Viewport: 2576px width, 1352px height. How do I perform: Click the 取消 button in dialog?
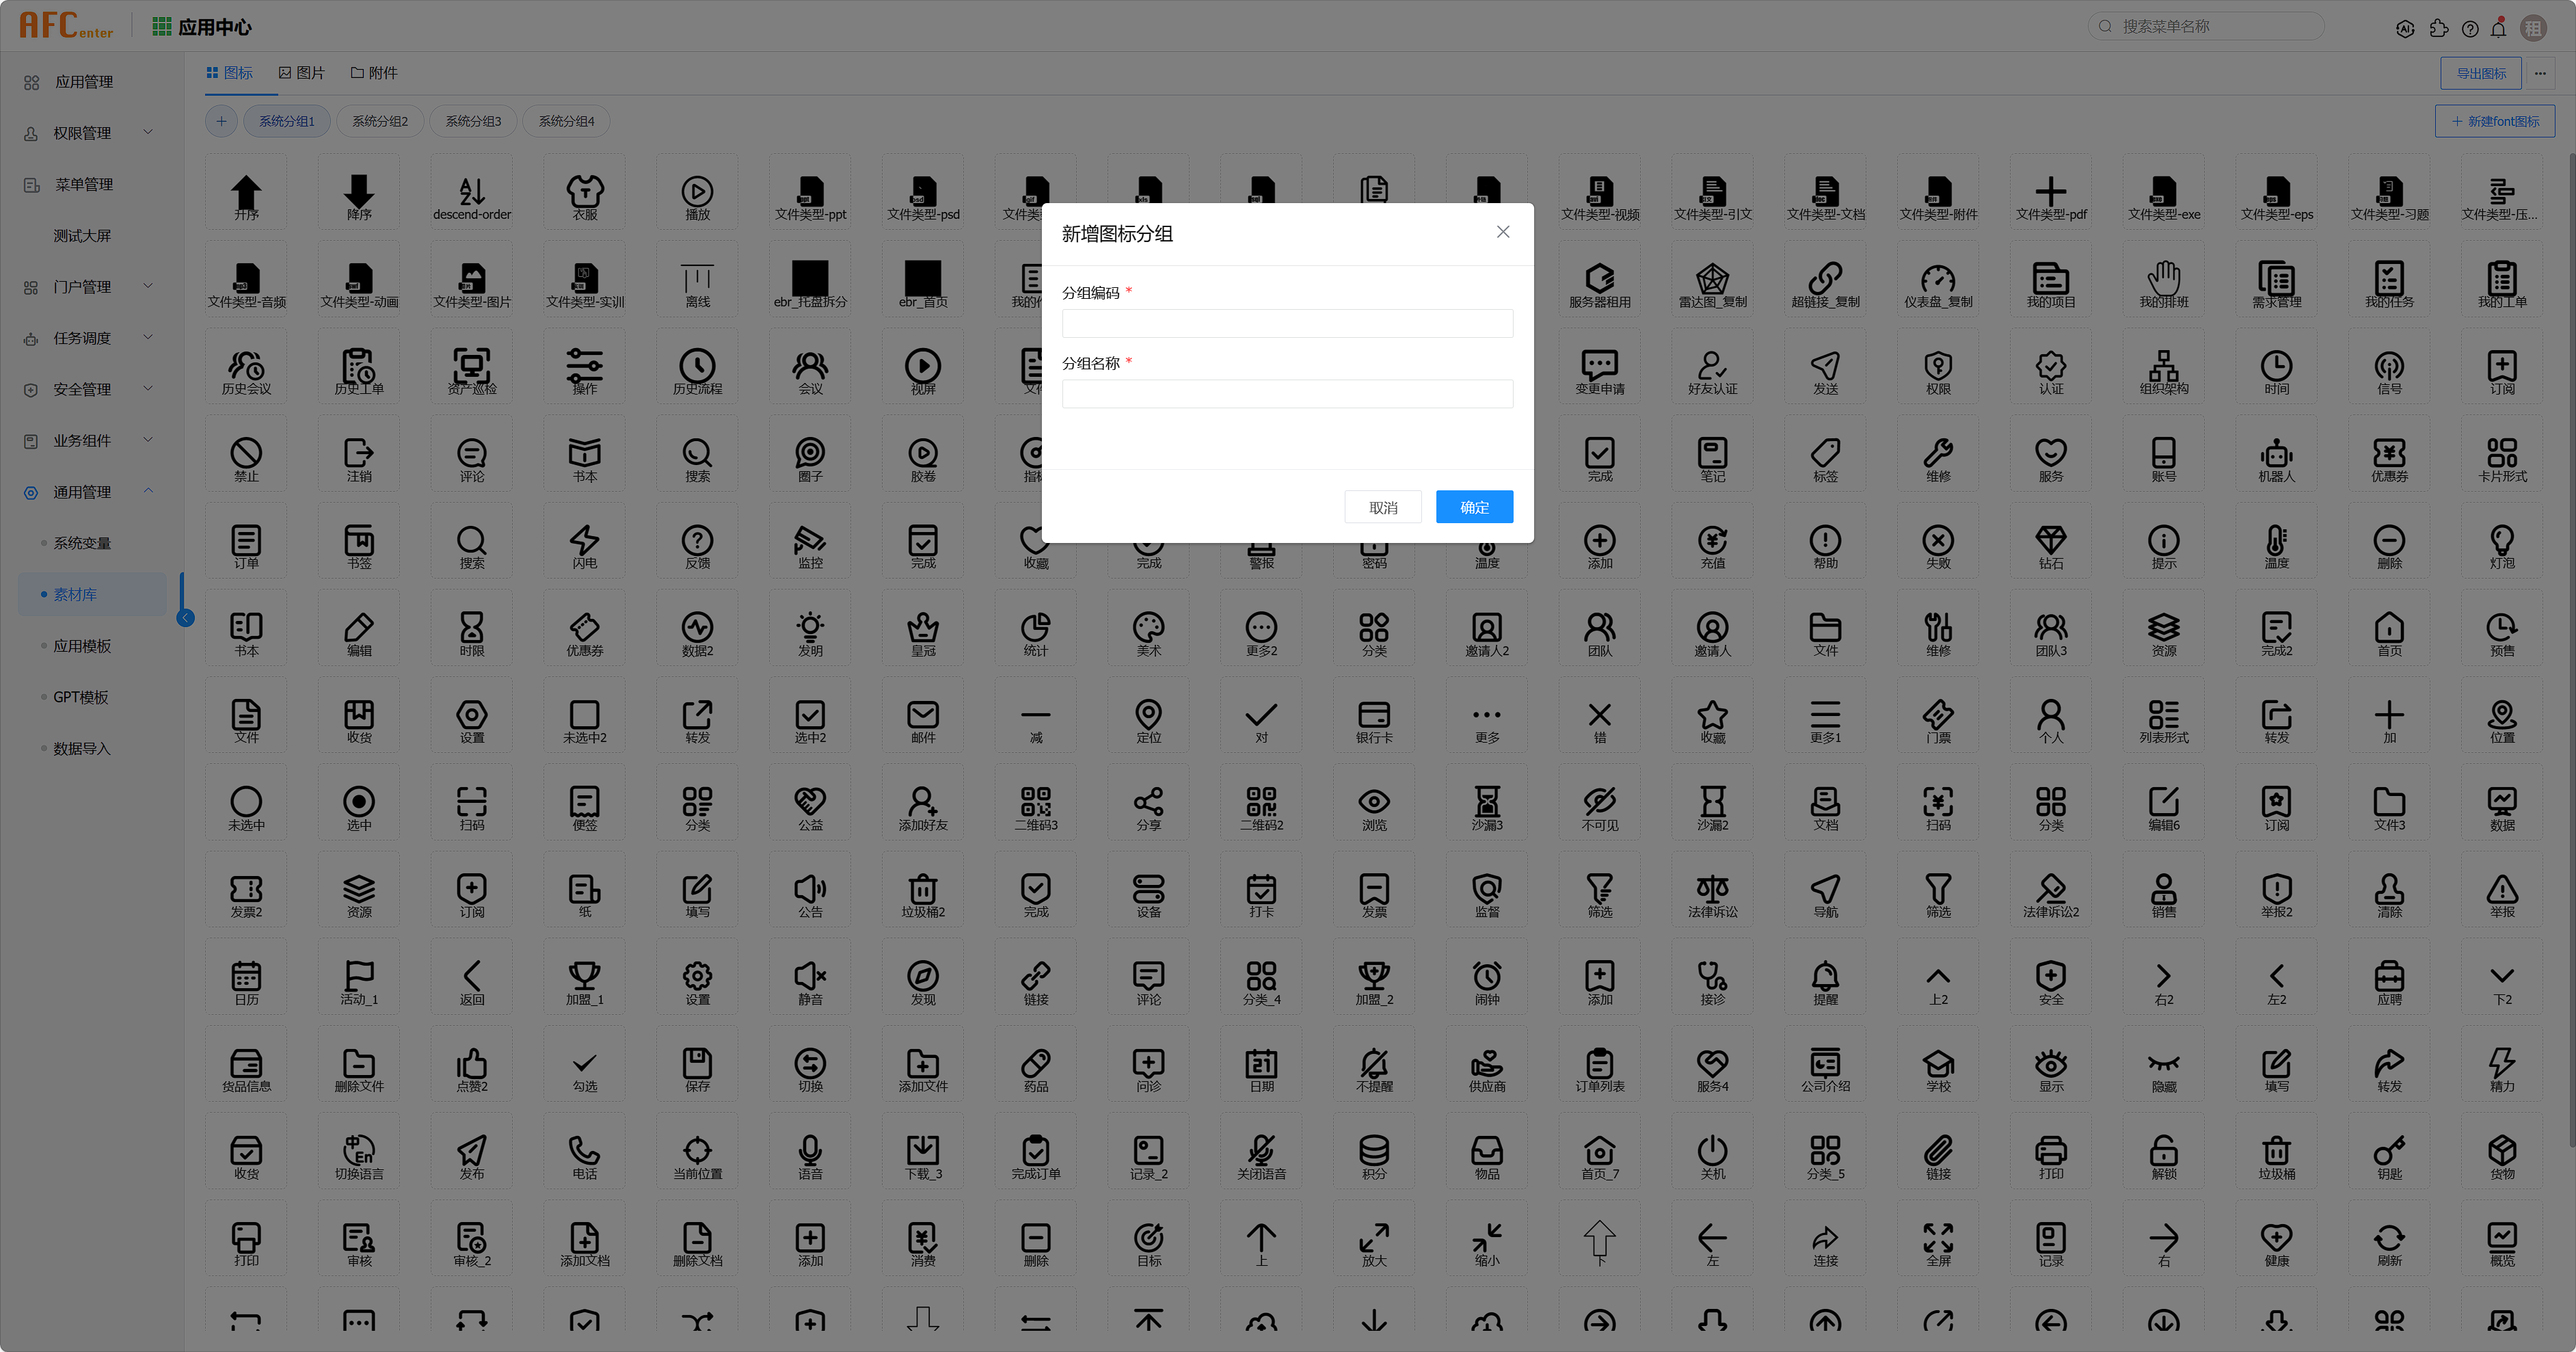[1383, 507]
